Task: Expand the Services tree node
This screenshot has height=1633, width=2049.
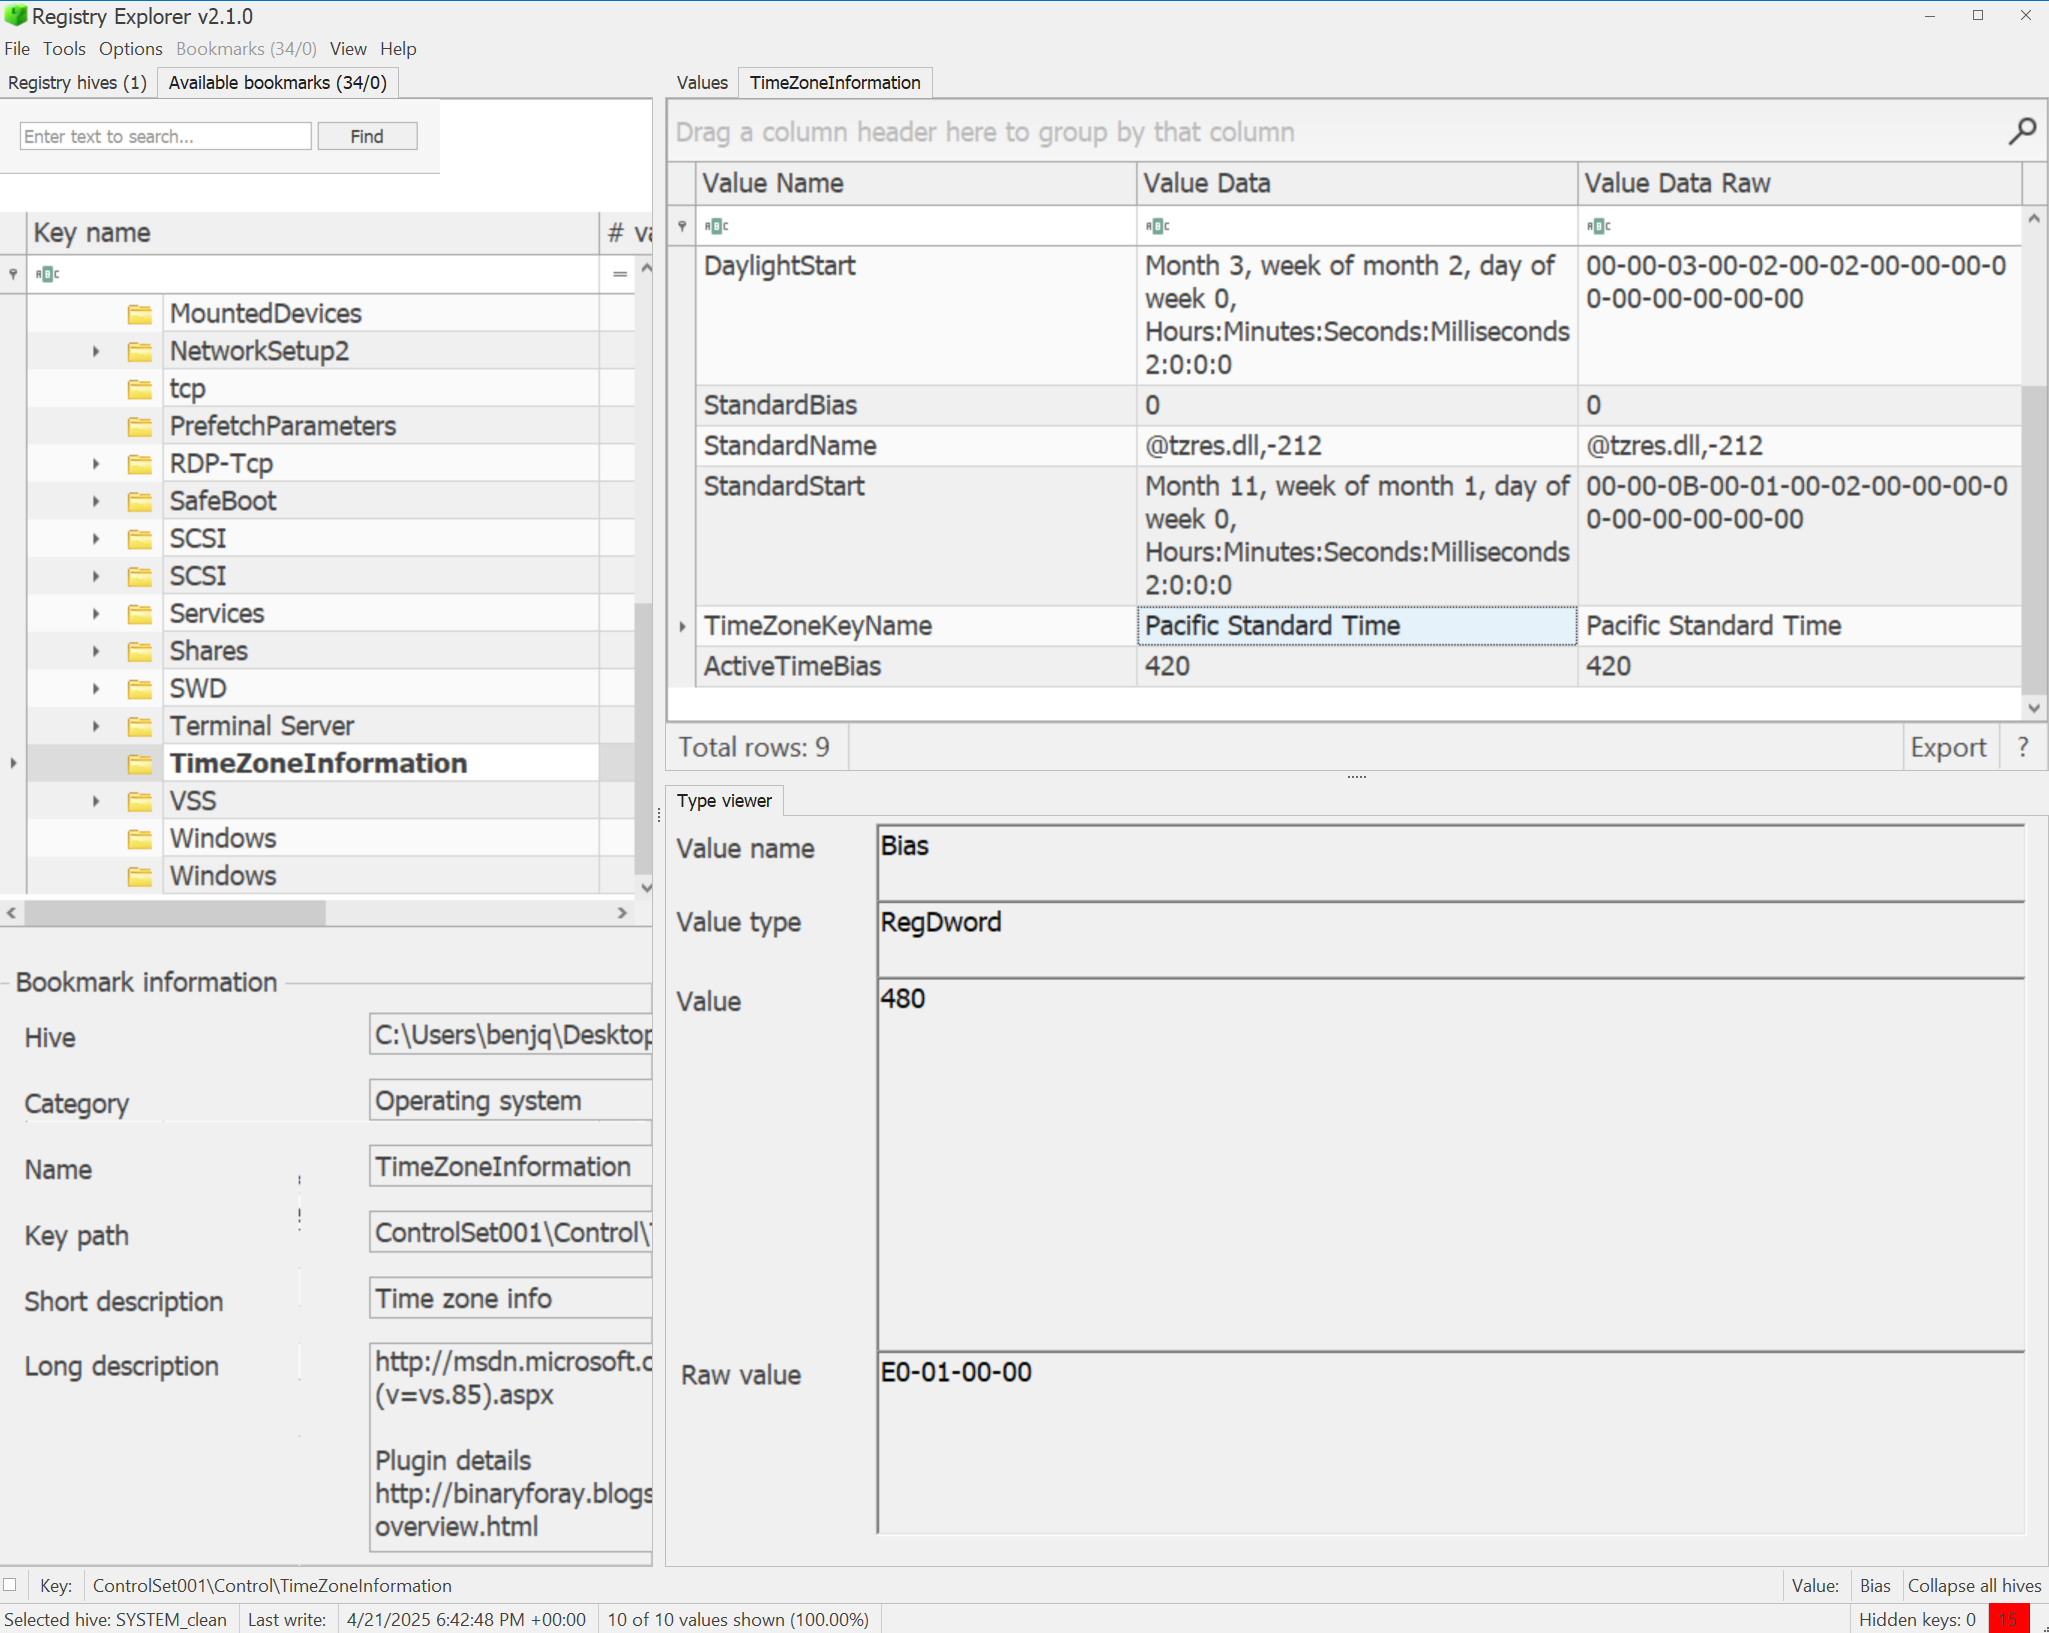Action: [96, 614]
